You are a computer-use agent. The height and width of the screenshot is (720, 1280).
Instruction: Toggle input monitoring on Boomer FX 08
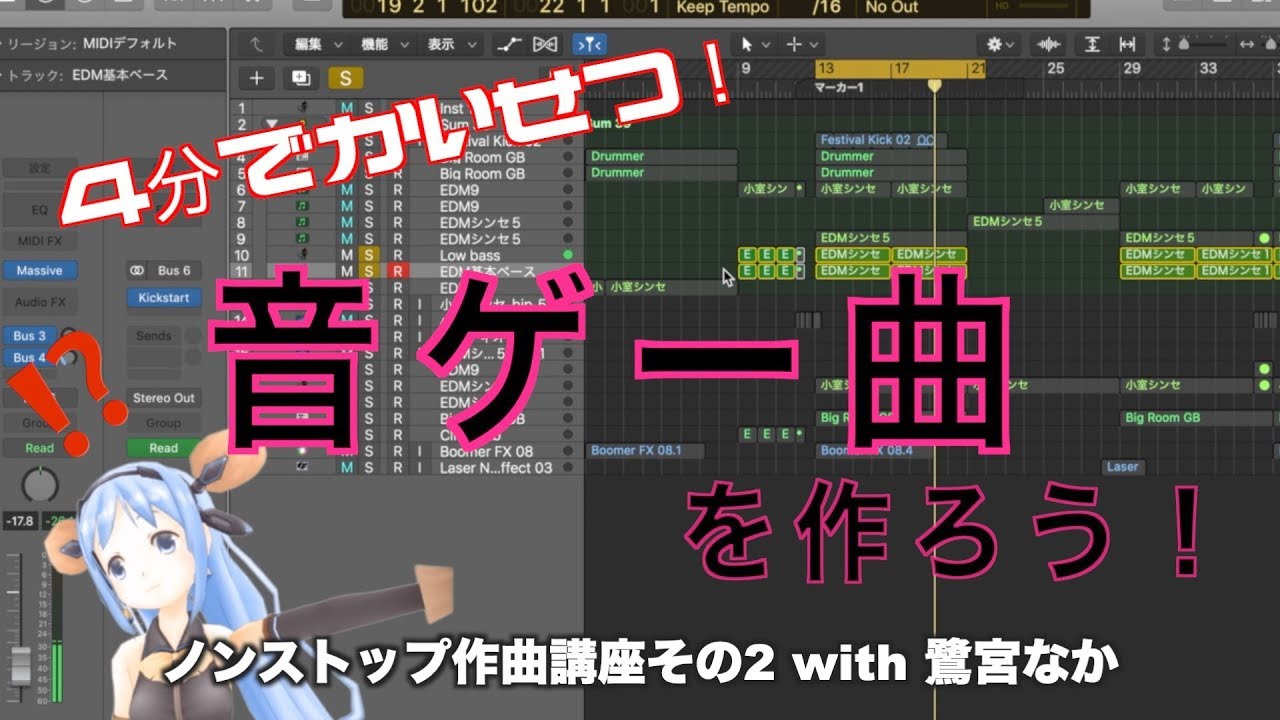pos(420,451)
